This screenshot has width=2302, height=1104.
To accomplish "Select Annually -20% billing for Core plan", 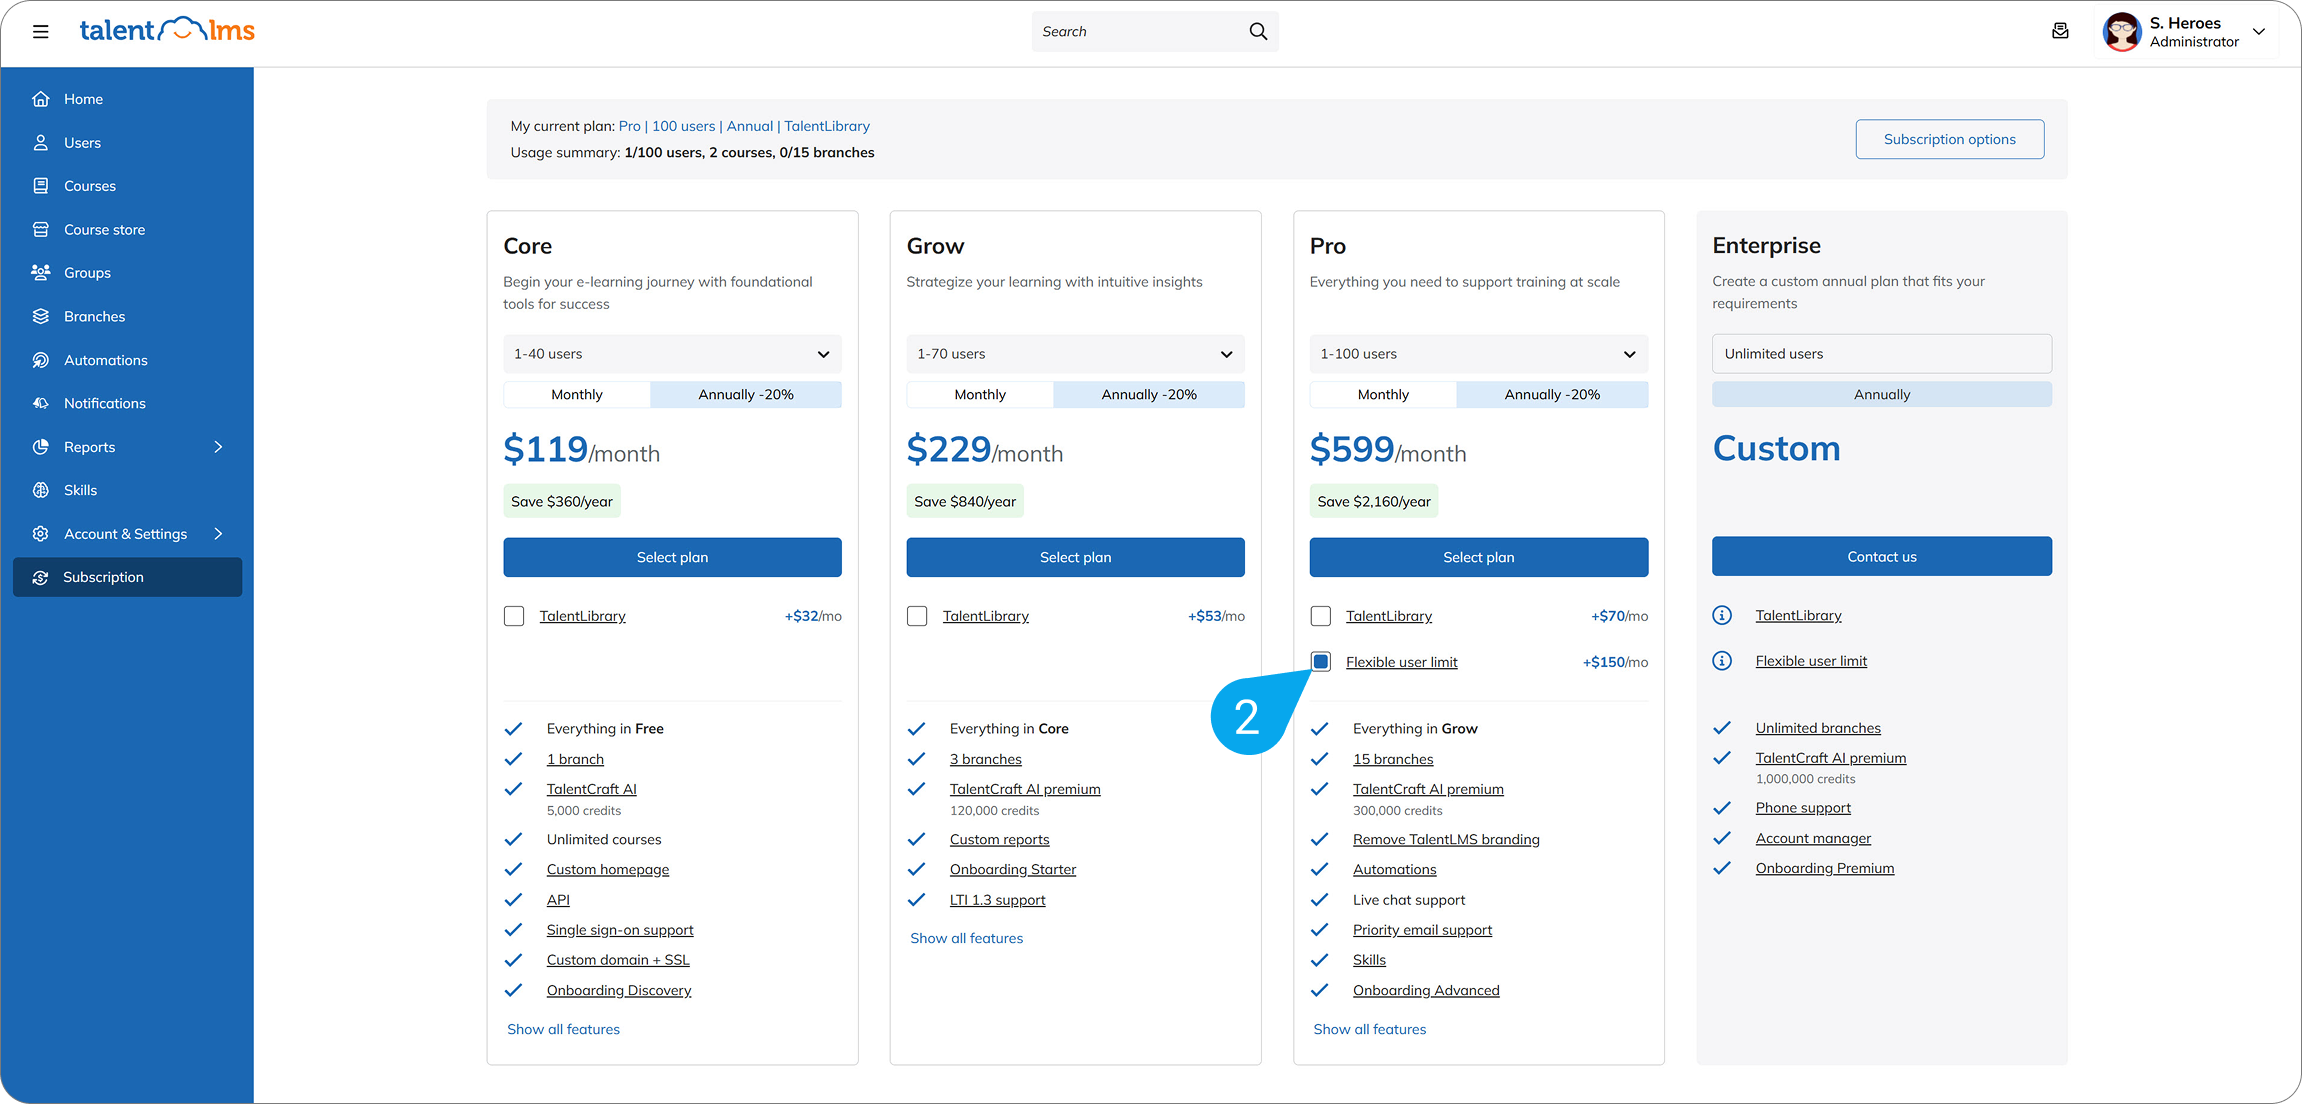I will click(x=746, y=394).
